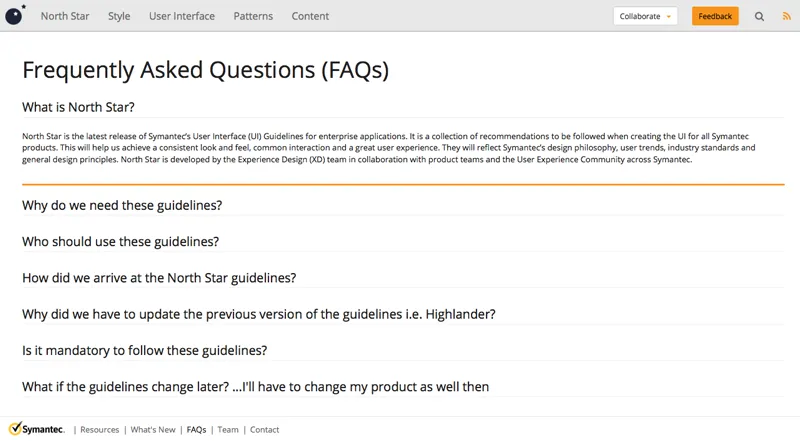
Task: Open the Content menu
Action: coord(310,16)
